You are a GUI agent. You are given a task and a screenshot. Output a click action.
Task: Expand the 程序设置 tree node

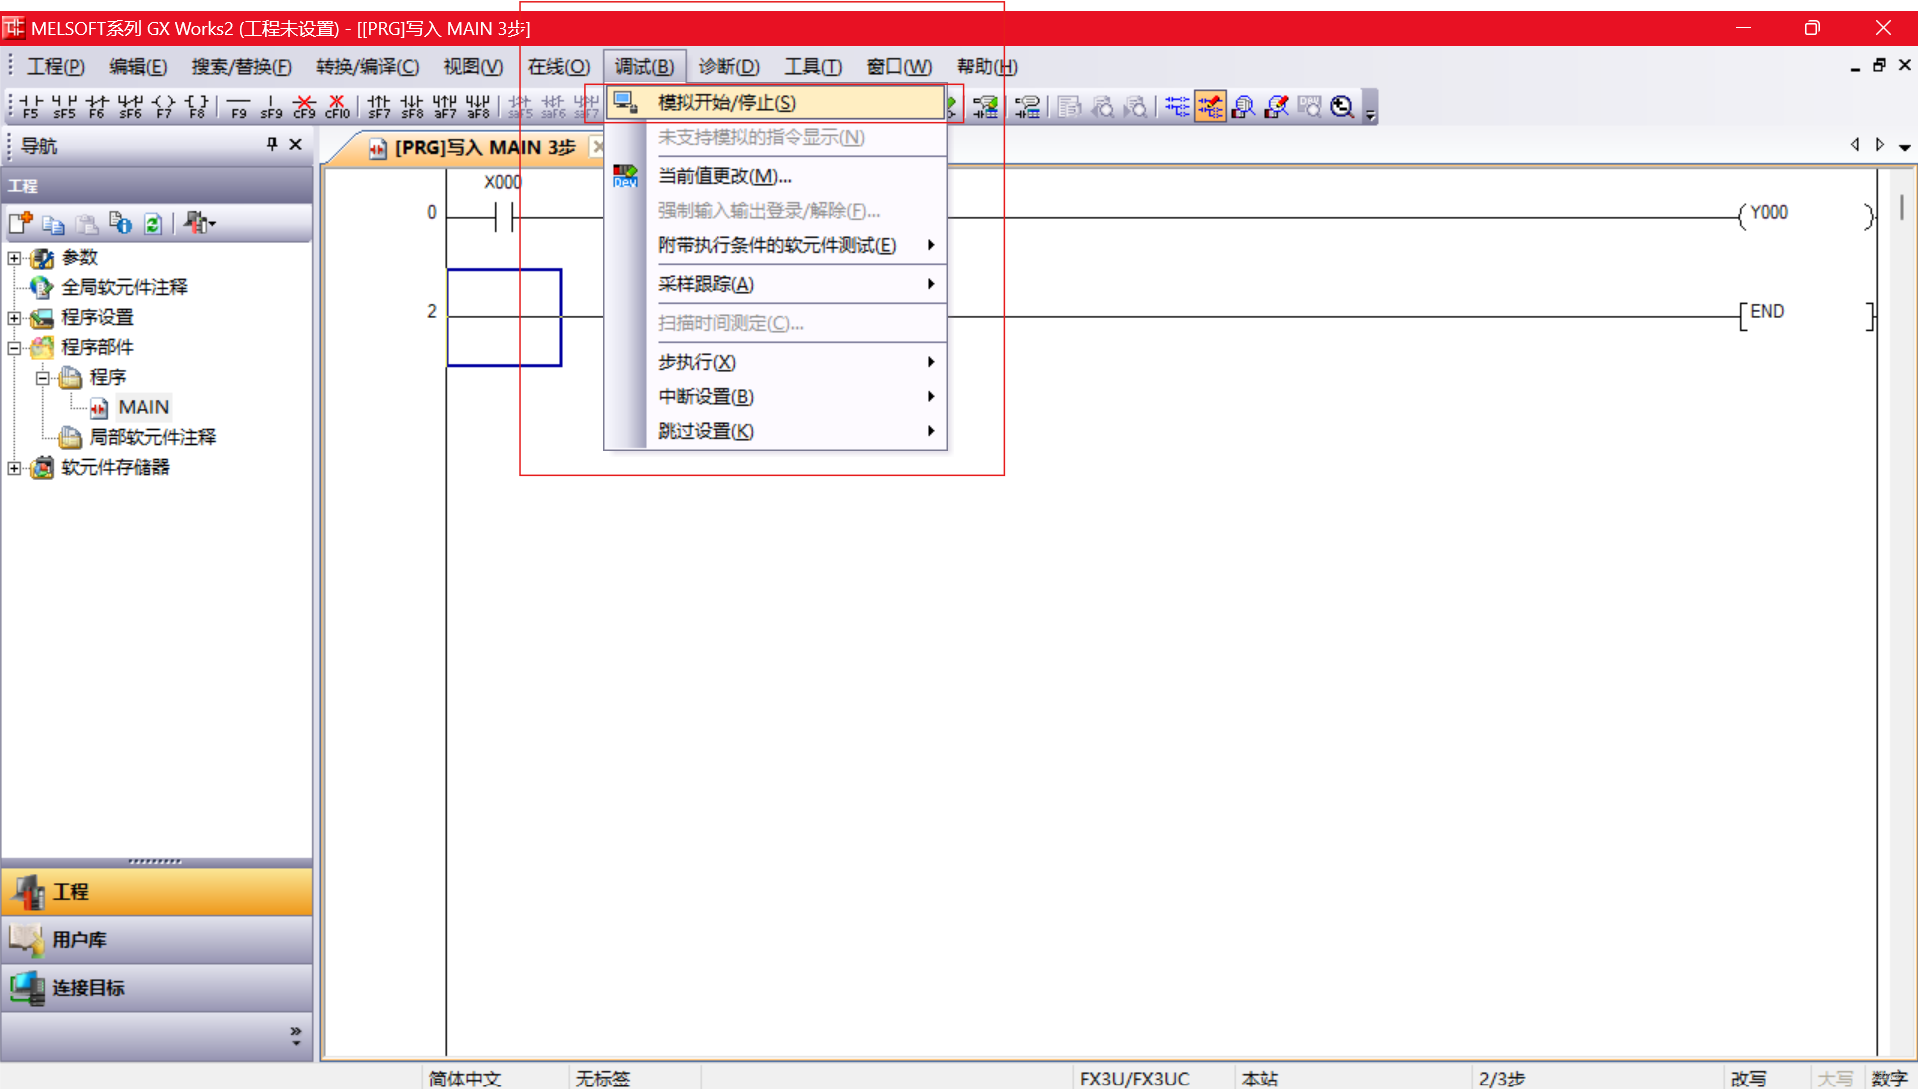click(x=15, y=318)
